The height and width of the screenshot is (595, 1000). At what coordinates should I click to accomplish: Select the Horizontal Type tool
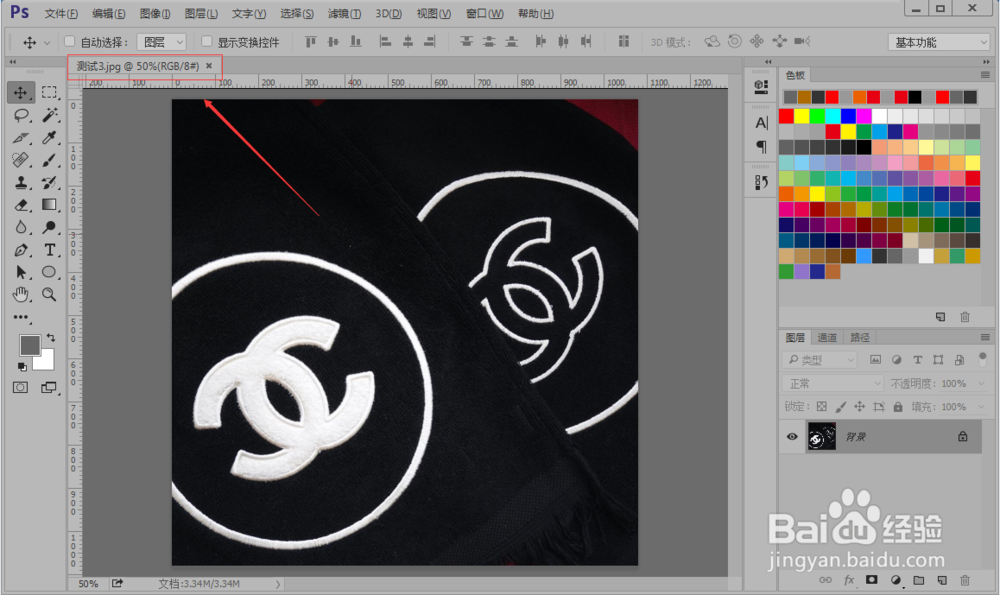click(x=49, y=250)
